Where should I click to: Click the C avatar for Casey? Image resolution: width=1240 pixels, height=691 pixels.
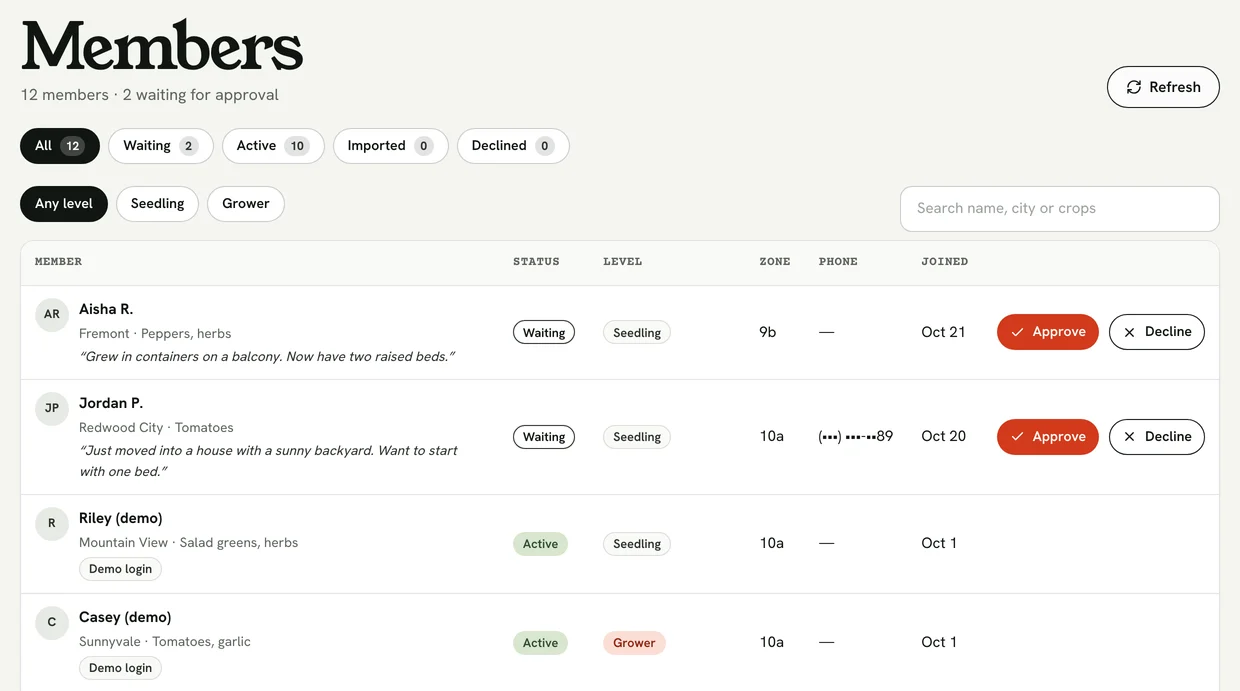(52, 622)
